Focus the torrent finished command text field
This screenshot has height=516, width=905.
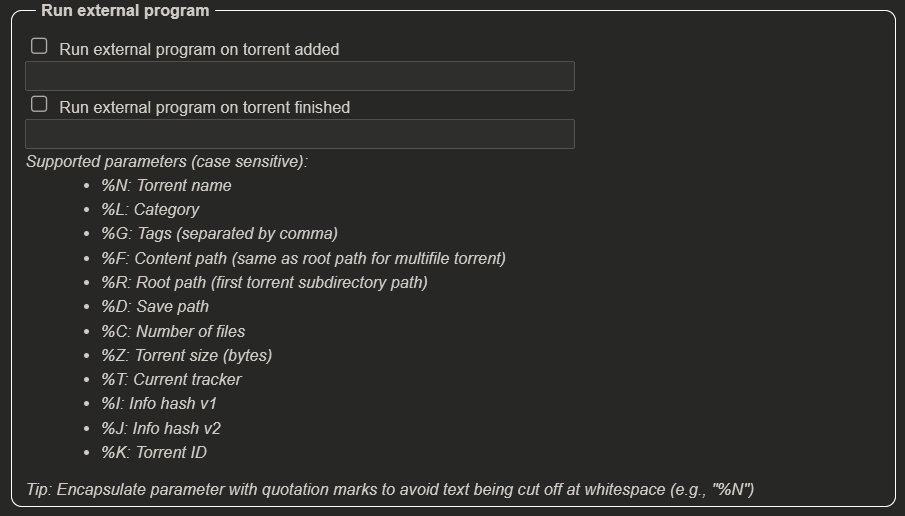[300, 134]
